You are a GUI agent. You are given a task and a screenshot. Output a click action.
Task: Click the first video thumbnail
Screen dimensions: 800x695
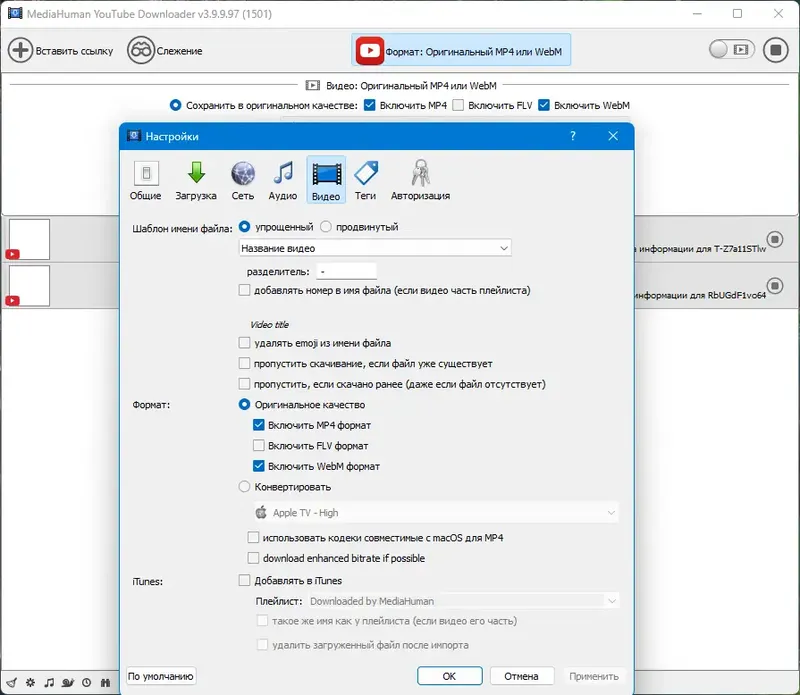tap(29, 239)
